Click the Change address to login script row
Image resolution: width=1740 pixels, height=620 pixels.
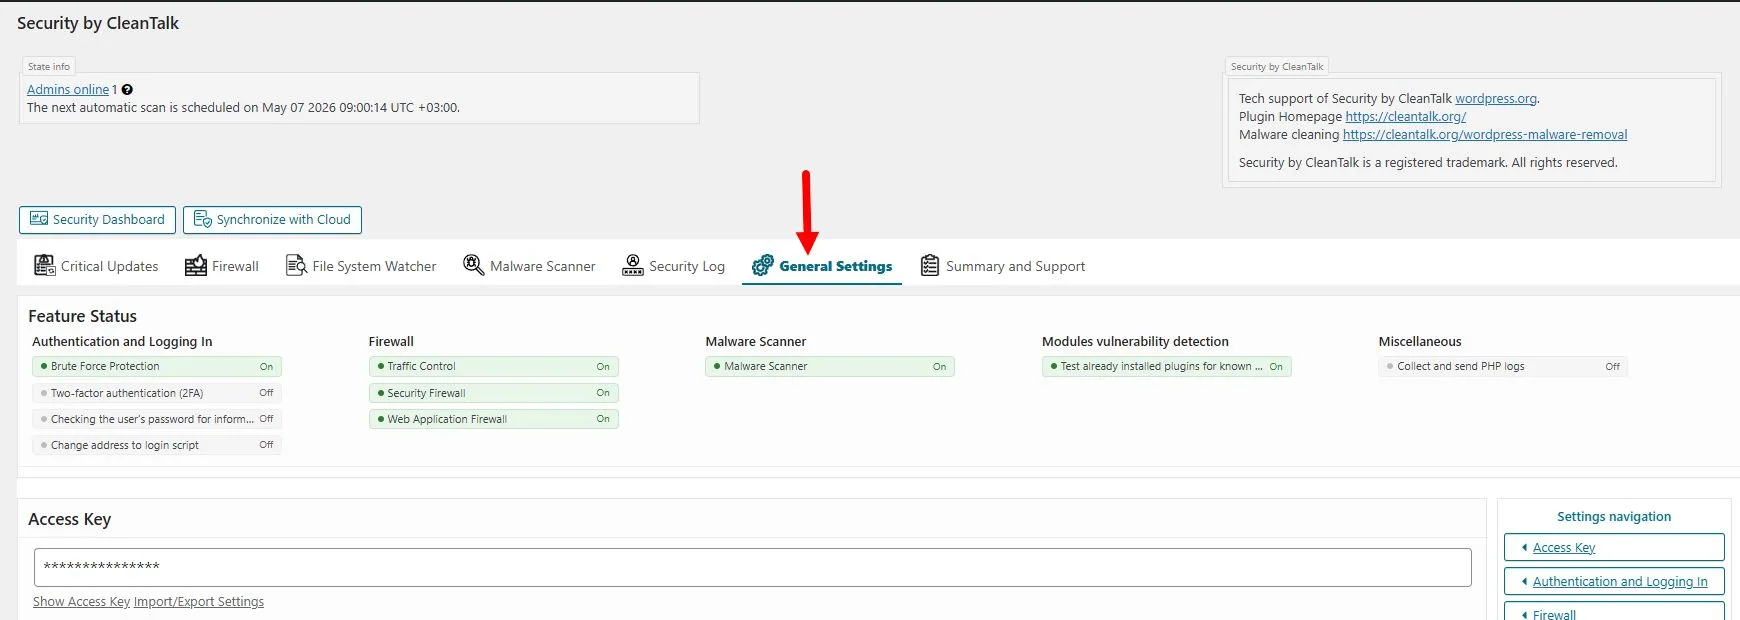157,445
